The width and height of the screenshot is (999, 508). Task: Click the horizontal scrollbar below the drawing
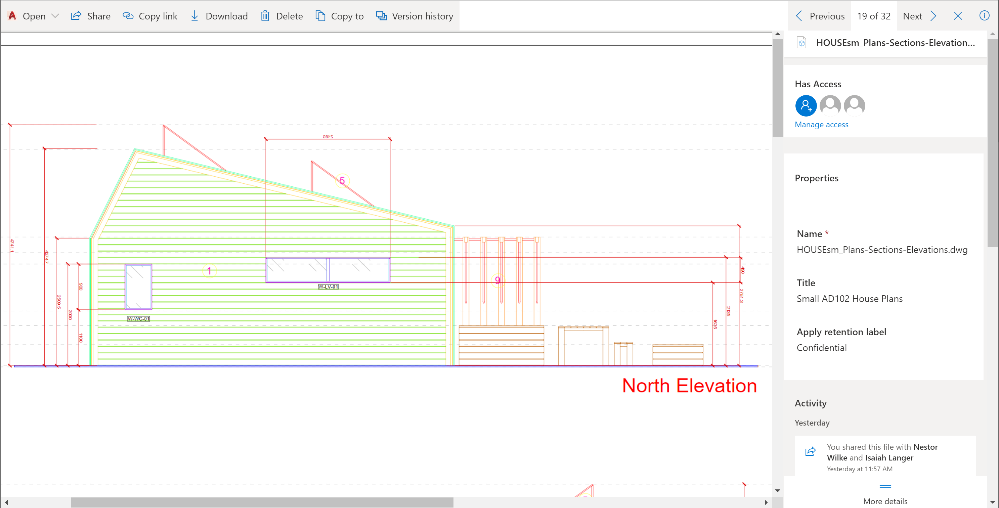click(x=260, y=502)
